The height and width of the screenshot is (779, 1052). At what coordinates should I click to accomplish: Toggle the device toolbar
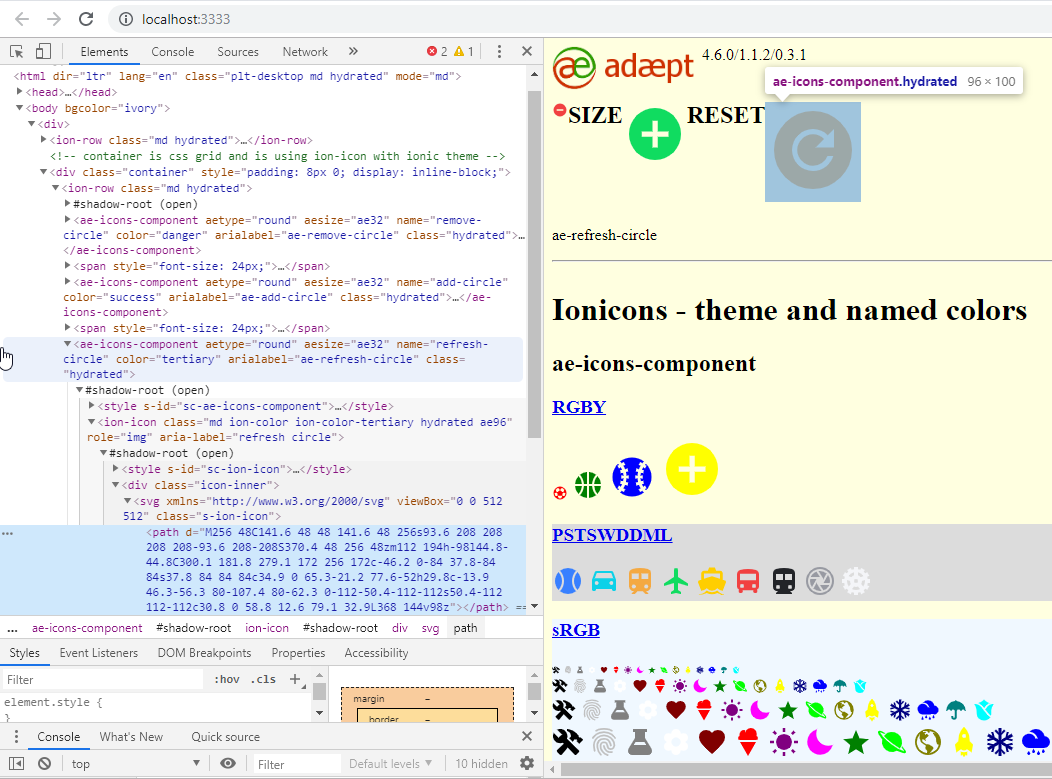click(43, 52)
